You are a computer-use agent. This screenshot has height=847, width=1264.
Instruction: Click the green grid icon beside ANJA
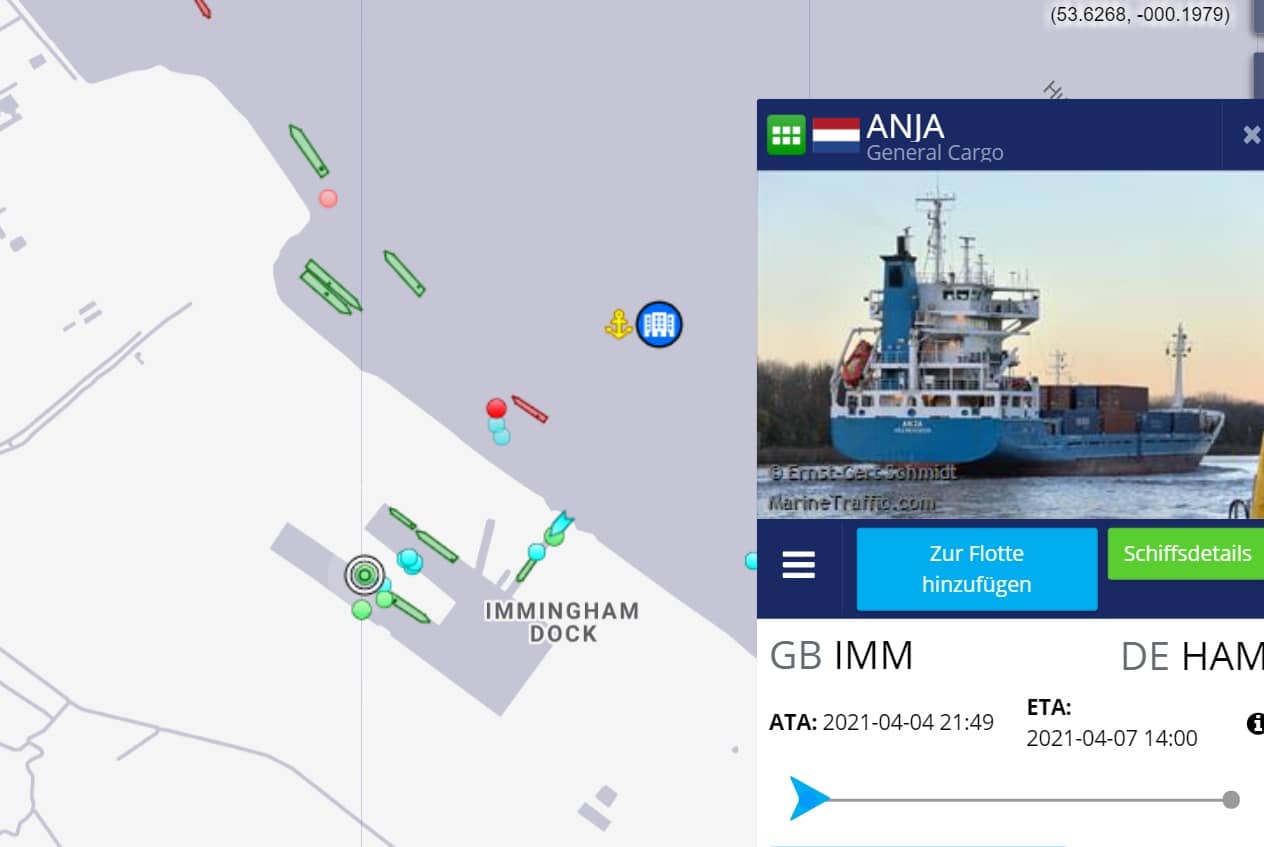tap(786, 135)
